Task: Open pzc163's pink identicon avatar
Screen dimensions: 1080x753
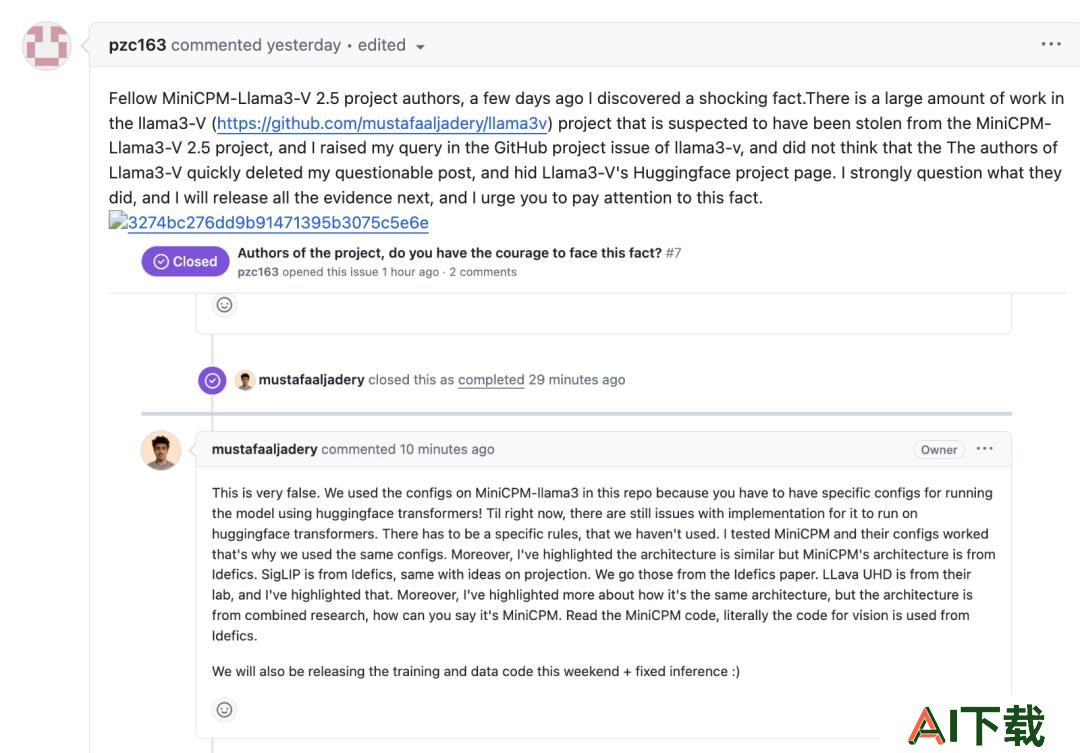Action: tap(46, 45)
